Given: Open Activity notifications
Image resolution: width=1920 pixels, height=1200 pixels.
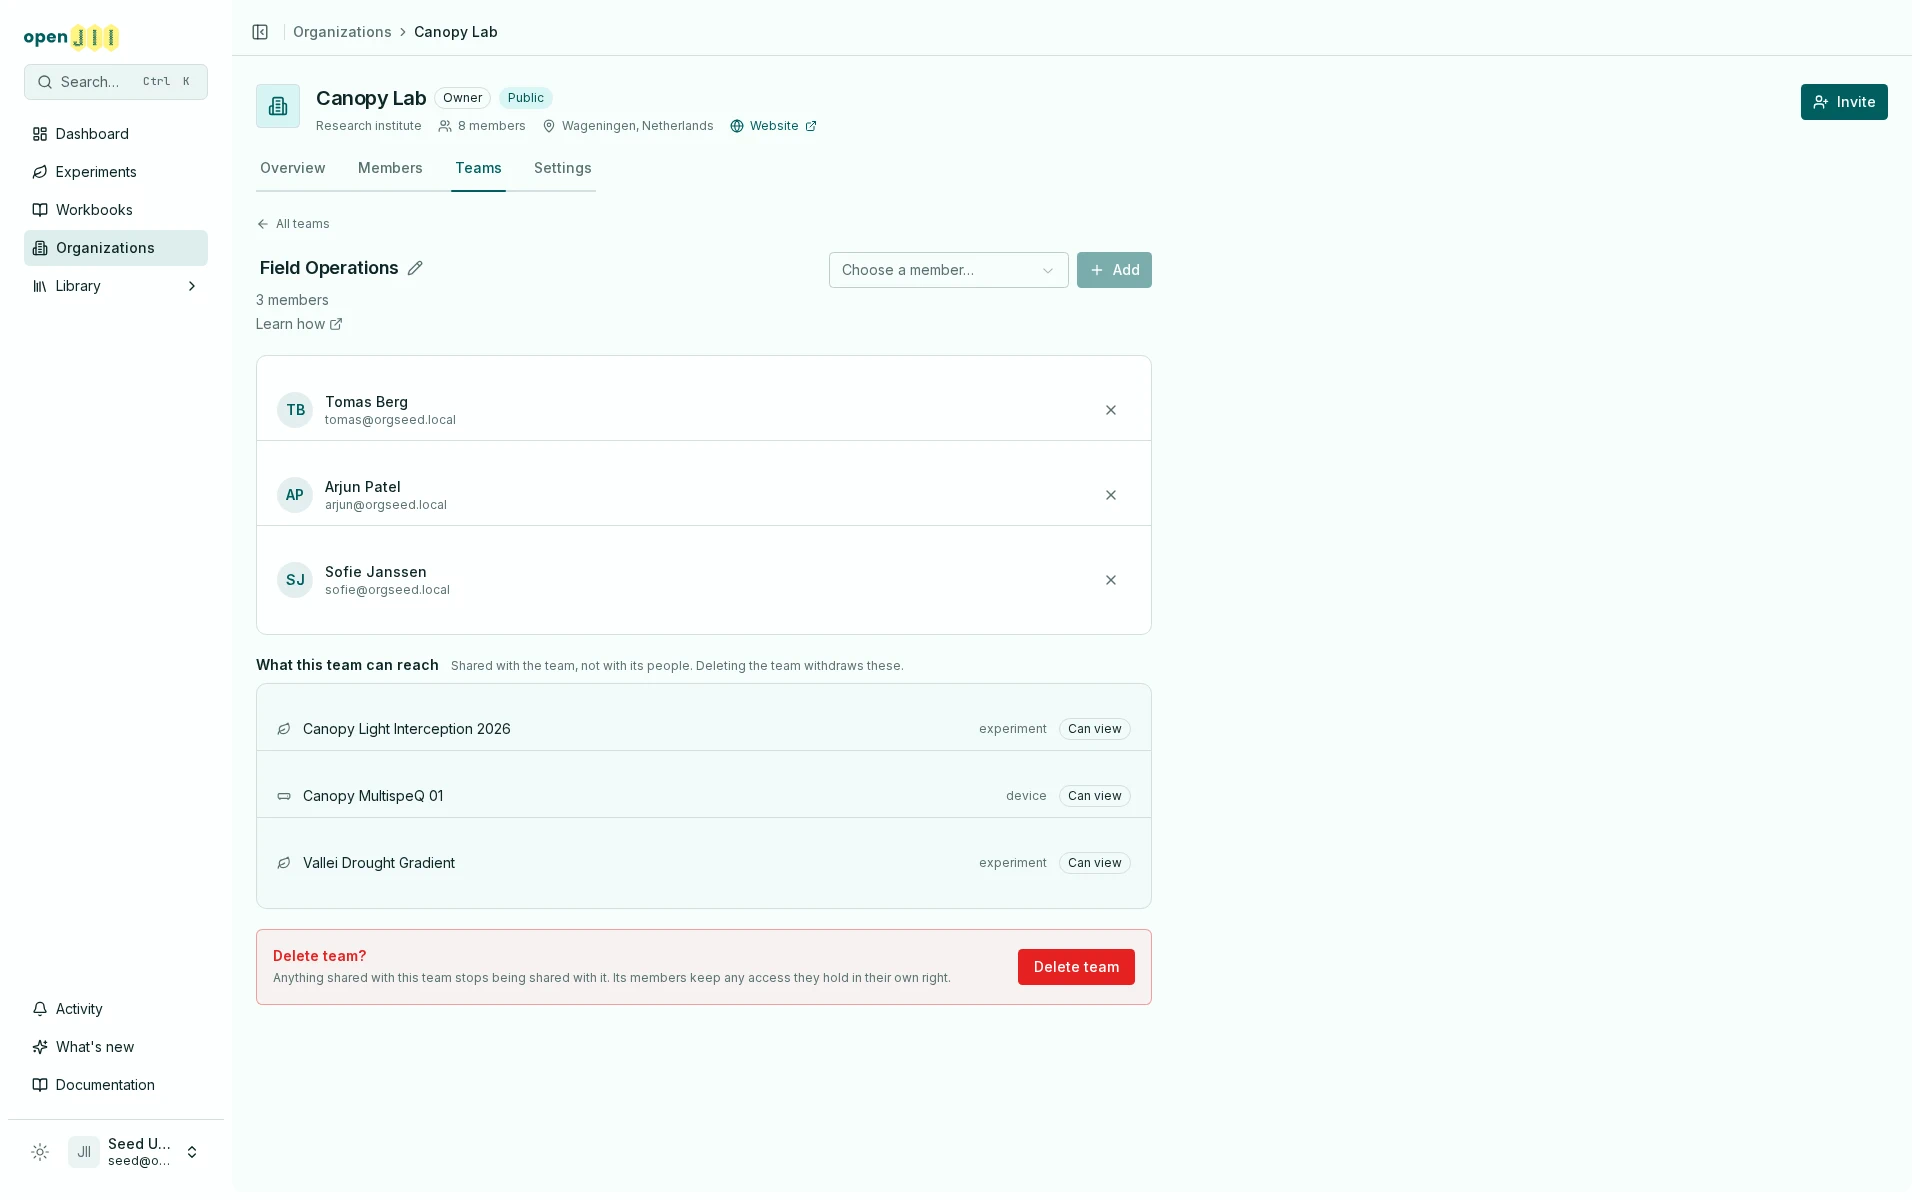Looking at the screenshot, I should point(116,1009).
